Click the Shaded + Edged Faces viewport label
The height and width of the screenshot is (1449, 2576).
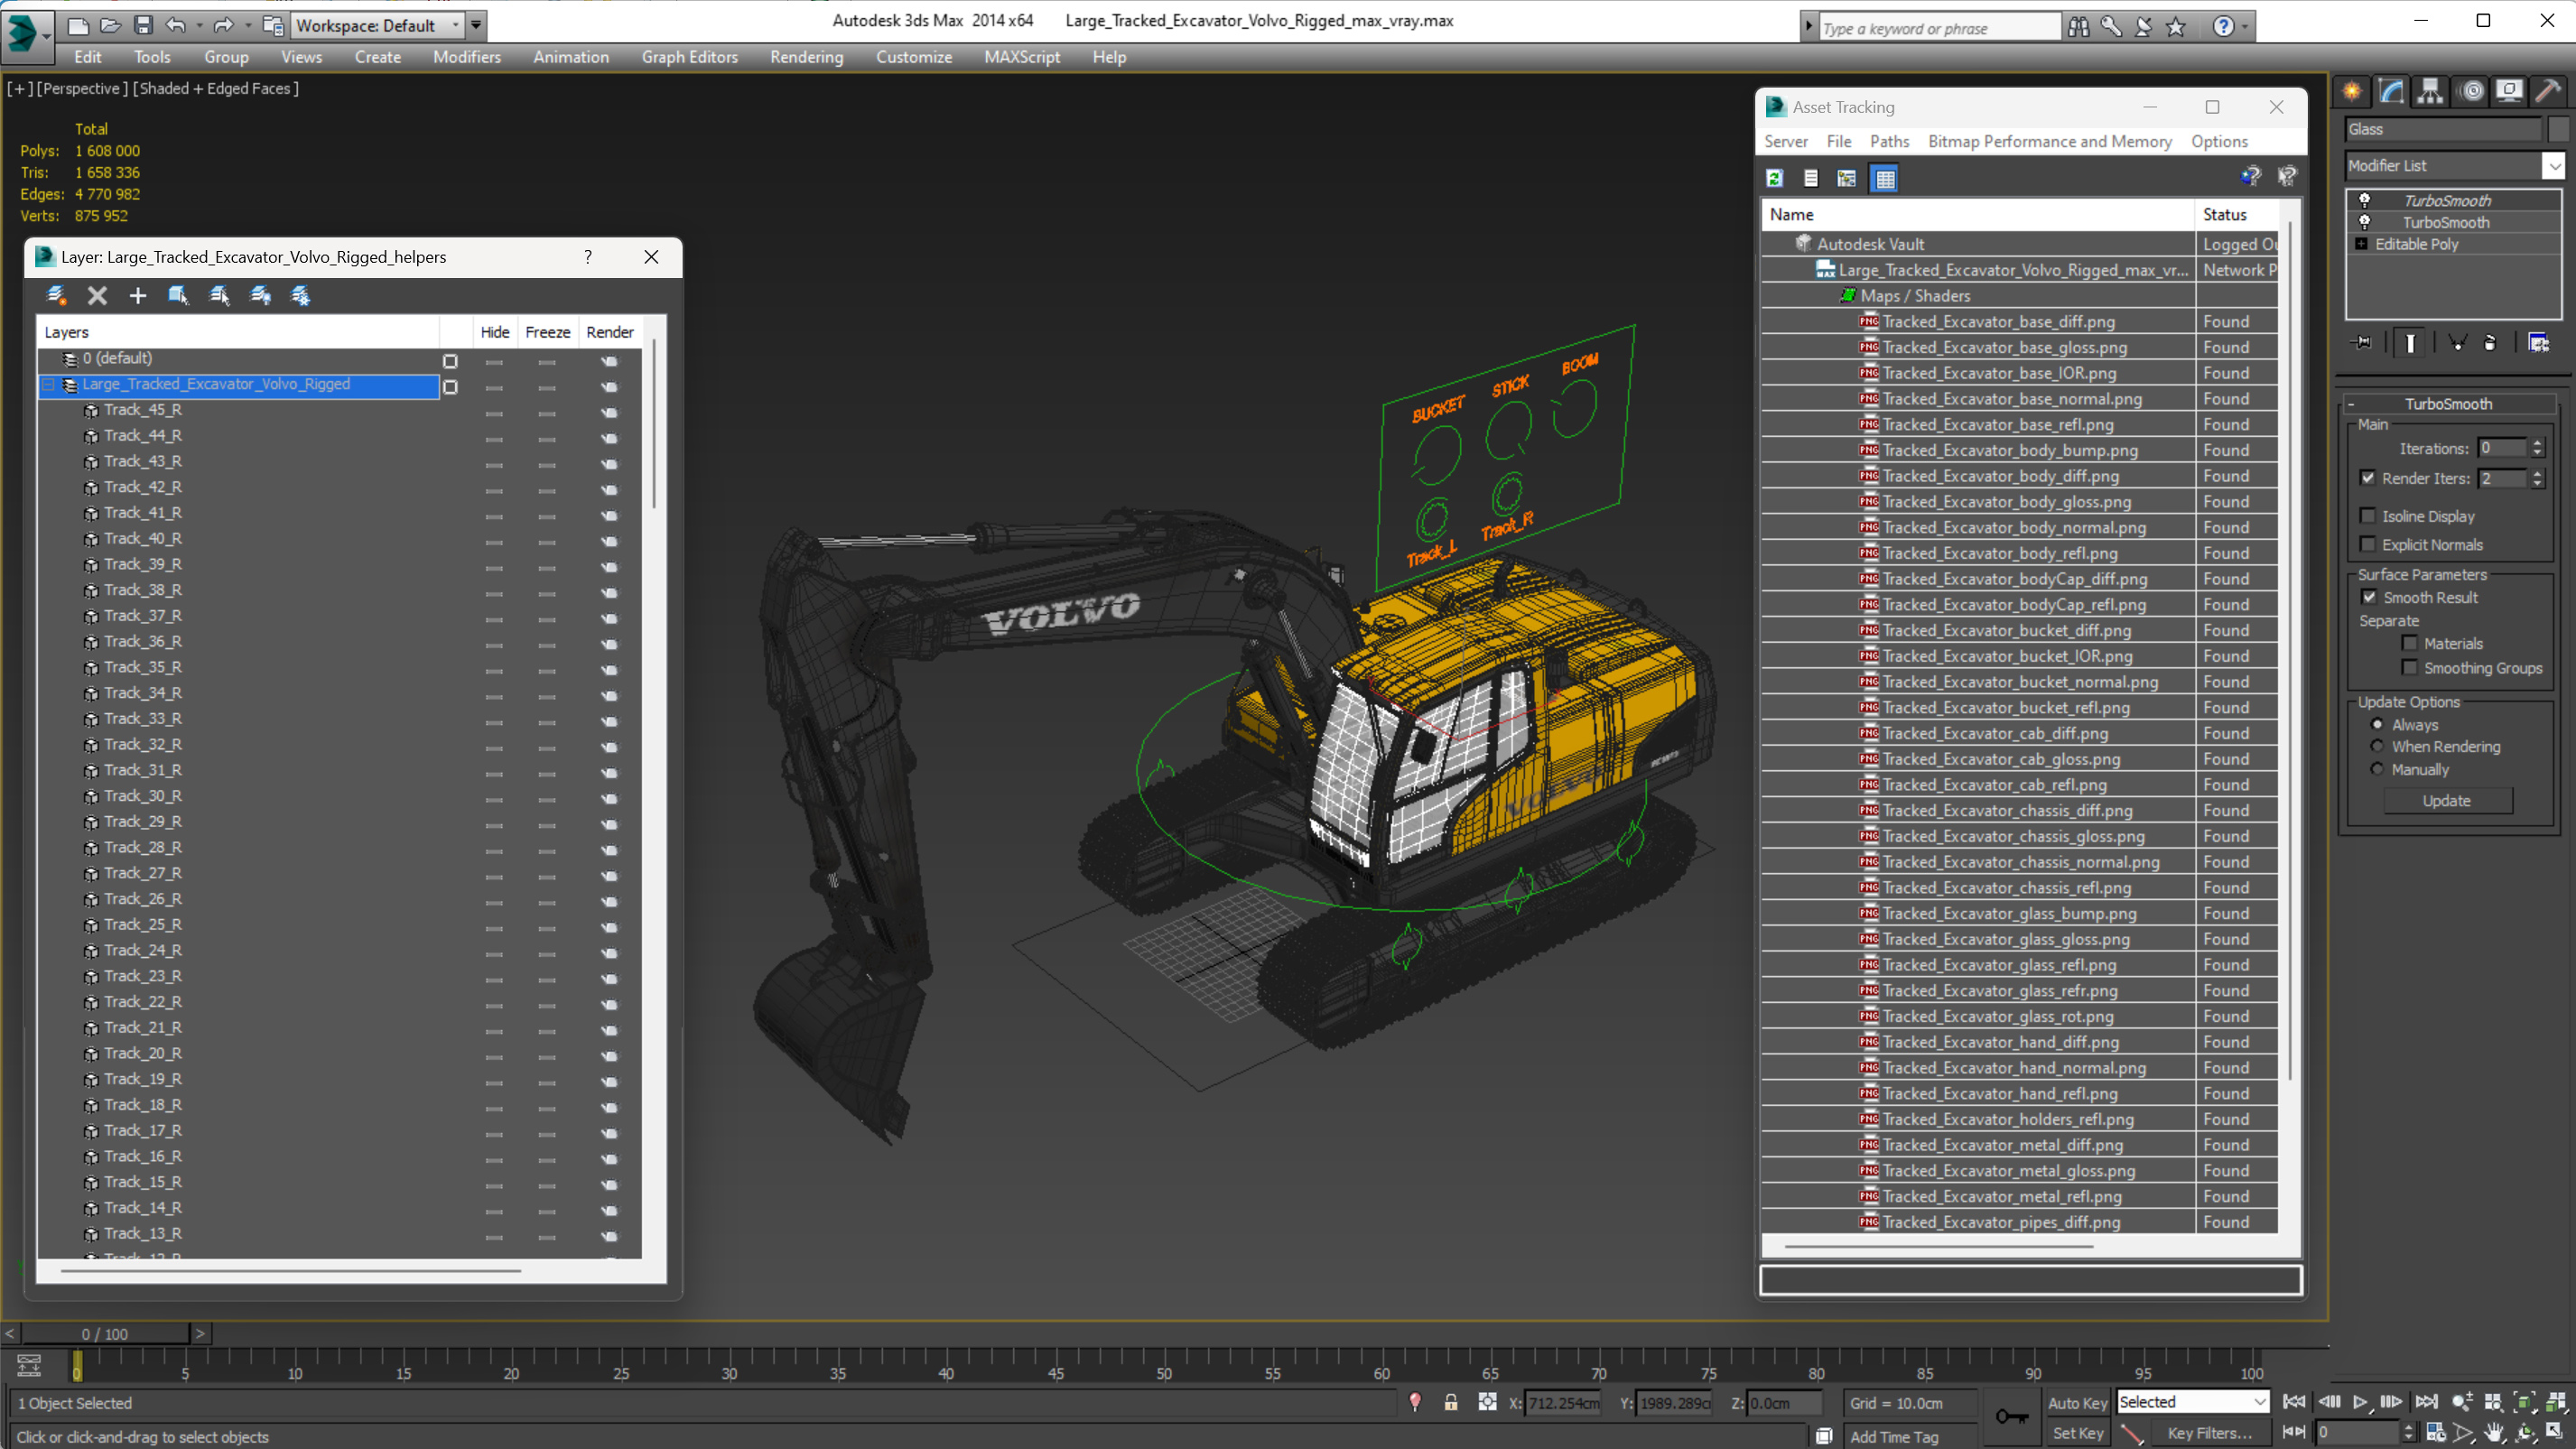(x=215, y=88)
